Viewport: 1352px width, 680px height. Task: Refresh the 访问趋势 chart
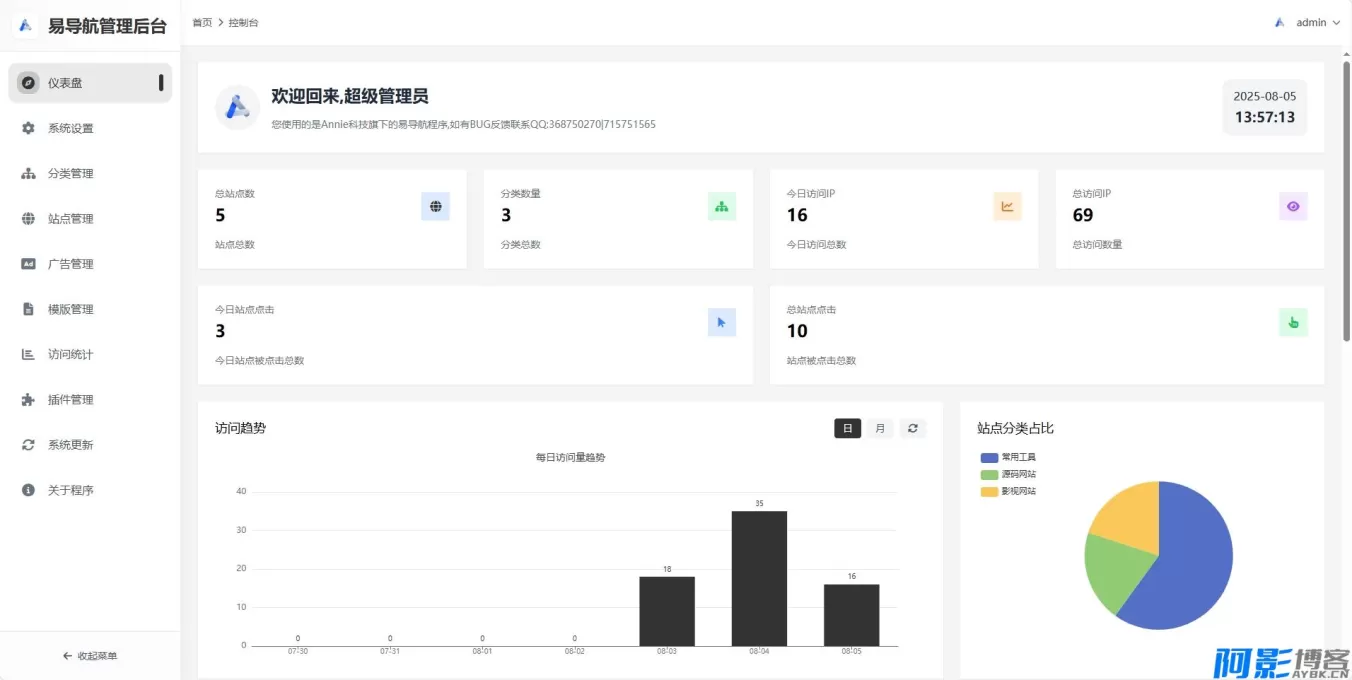(x=912, y=429)
